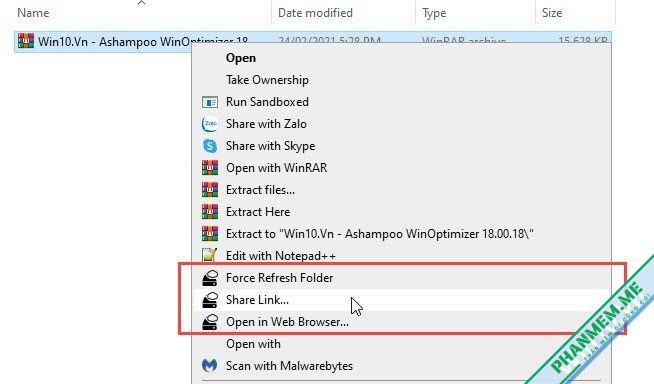The image size is (654, 384).
Task: Click drive icon beside Open in Web Browser
Action: 210,322
